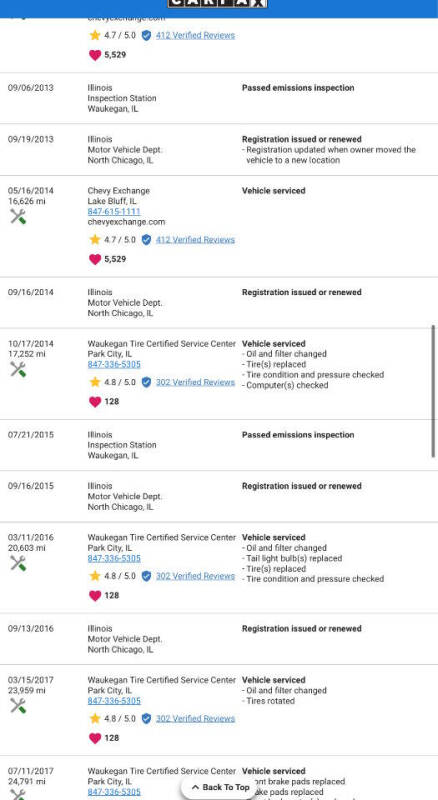The image size is (438, 800).
Task: Click wrench icon for 05/16/2014 service
Action: pyautogui.click(x=18, y=217)
